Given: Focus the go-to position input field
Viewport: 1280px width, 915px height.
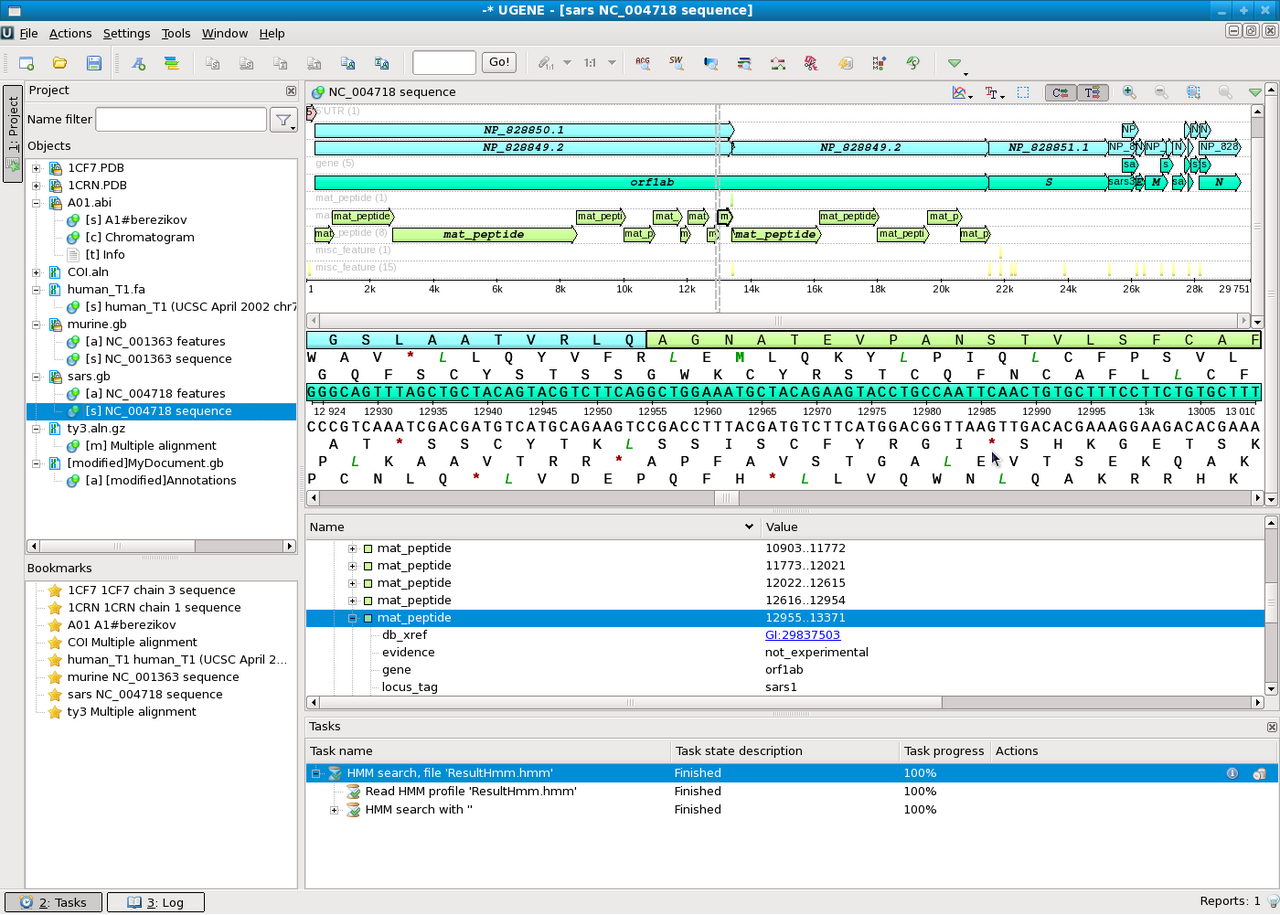Looking at the screenshot, I should pyautogui.click(x=444, y=63).
